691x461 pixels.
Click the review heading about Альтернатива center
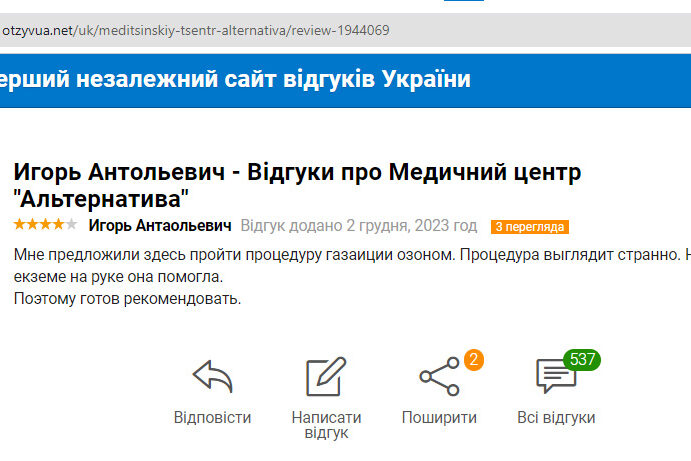[x=296, y=184]
